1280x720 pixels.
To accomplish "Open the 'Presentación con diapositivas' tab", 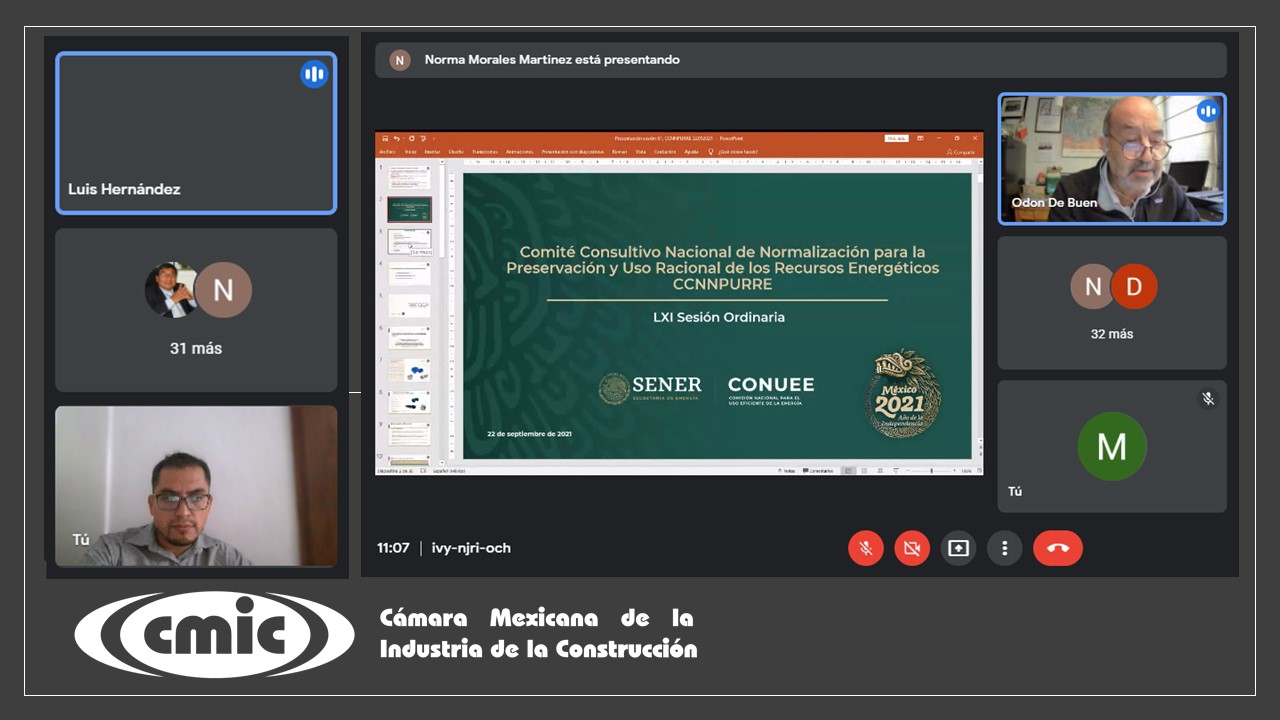I will coord(572,152).
